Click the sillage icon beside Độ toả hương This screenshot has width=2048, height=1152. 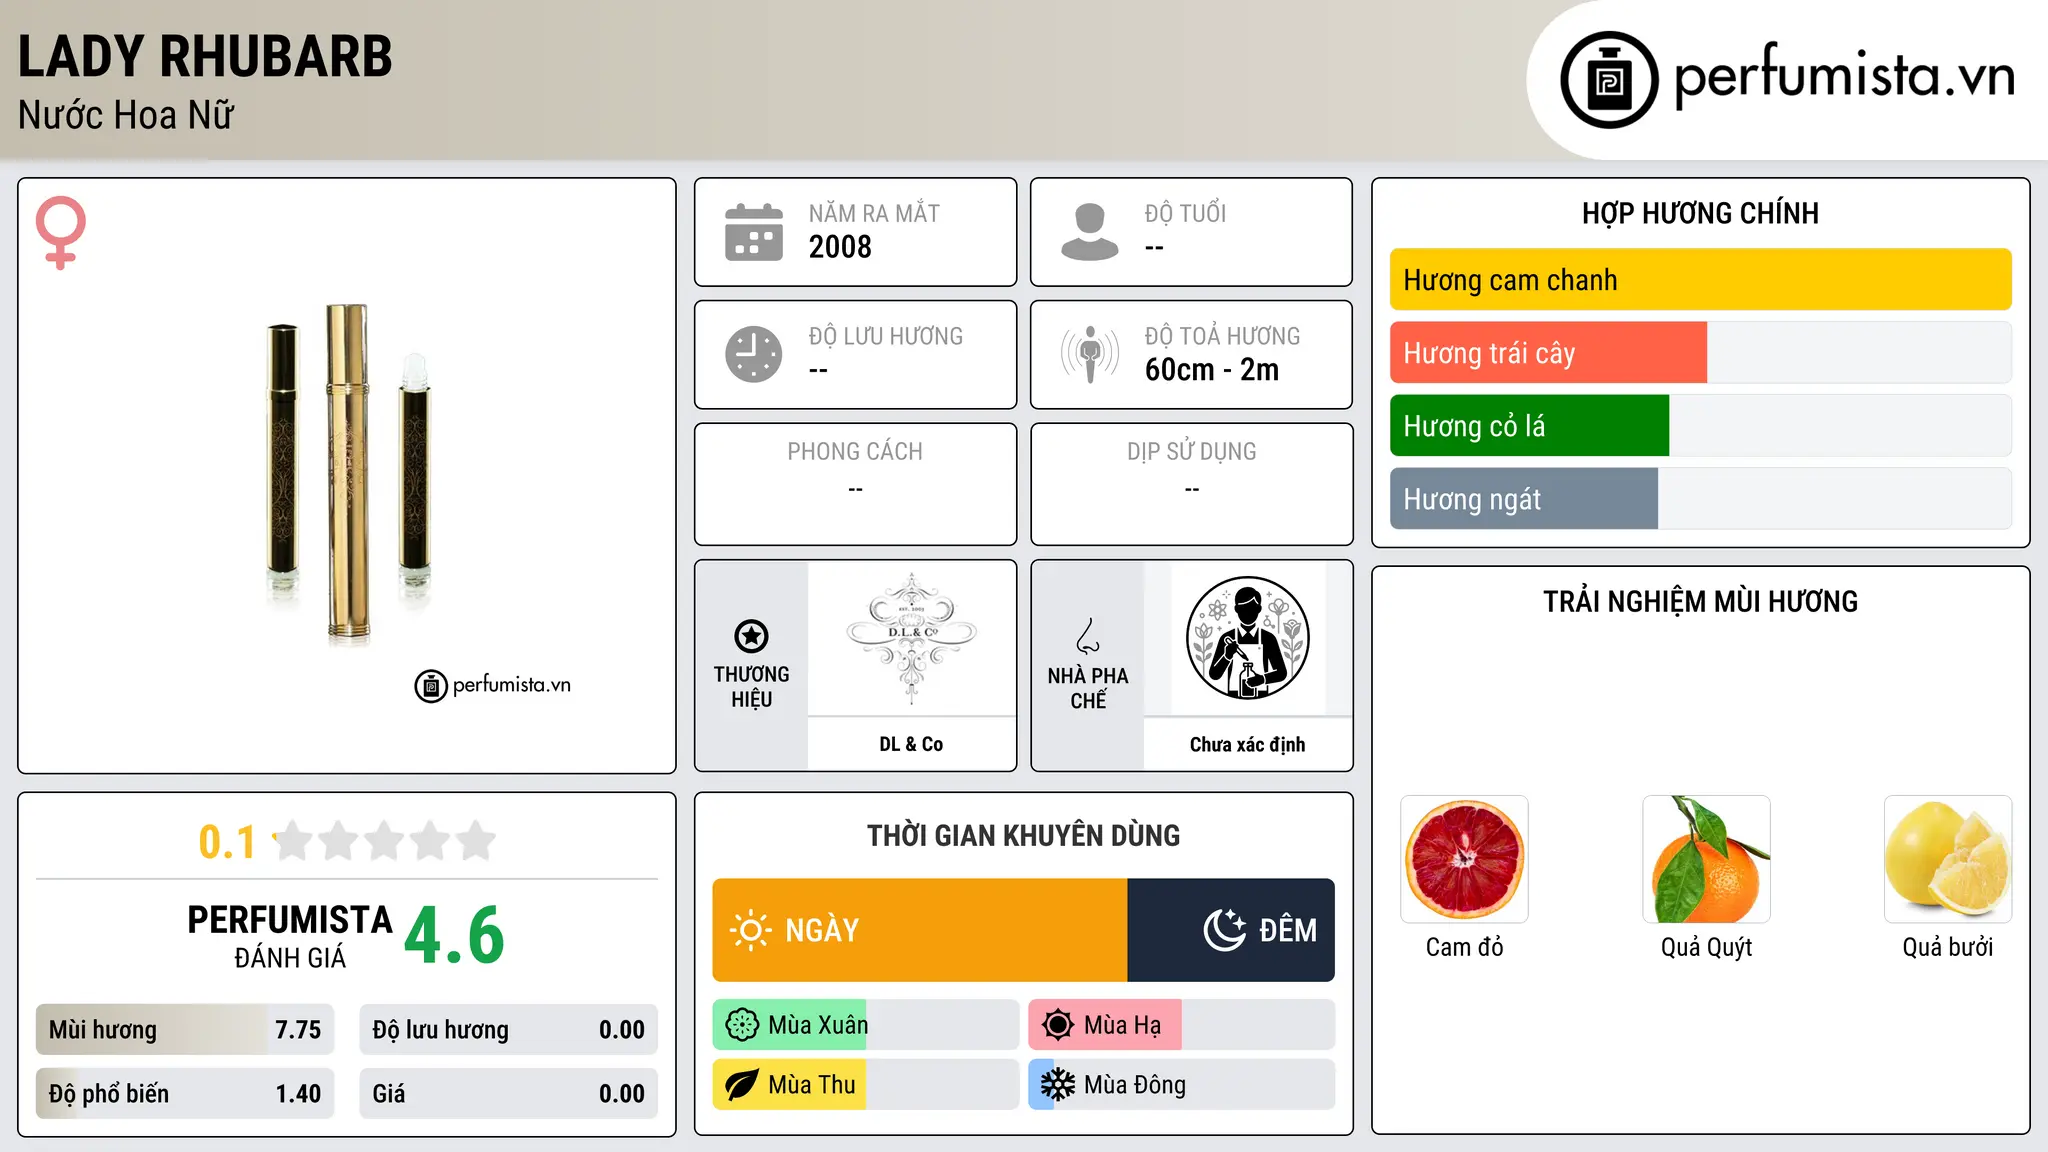[1090, 354]
